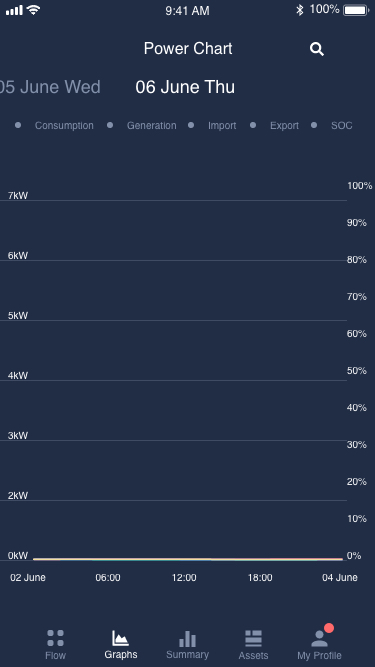Open the Summary bar chart icon

click(187, 638)
